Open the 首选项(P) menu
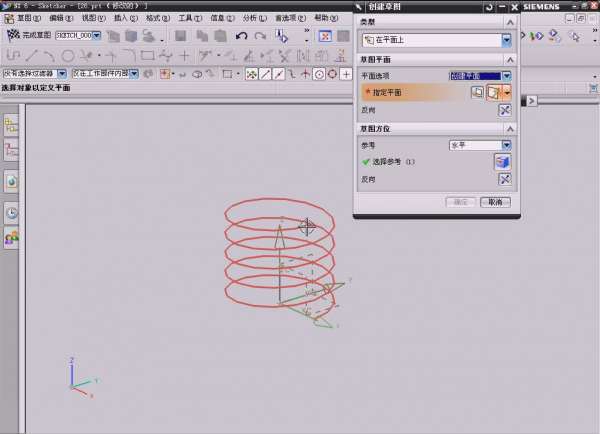The image size is (600, 434). tap(290, 18)
